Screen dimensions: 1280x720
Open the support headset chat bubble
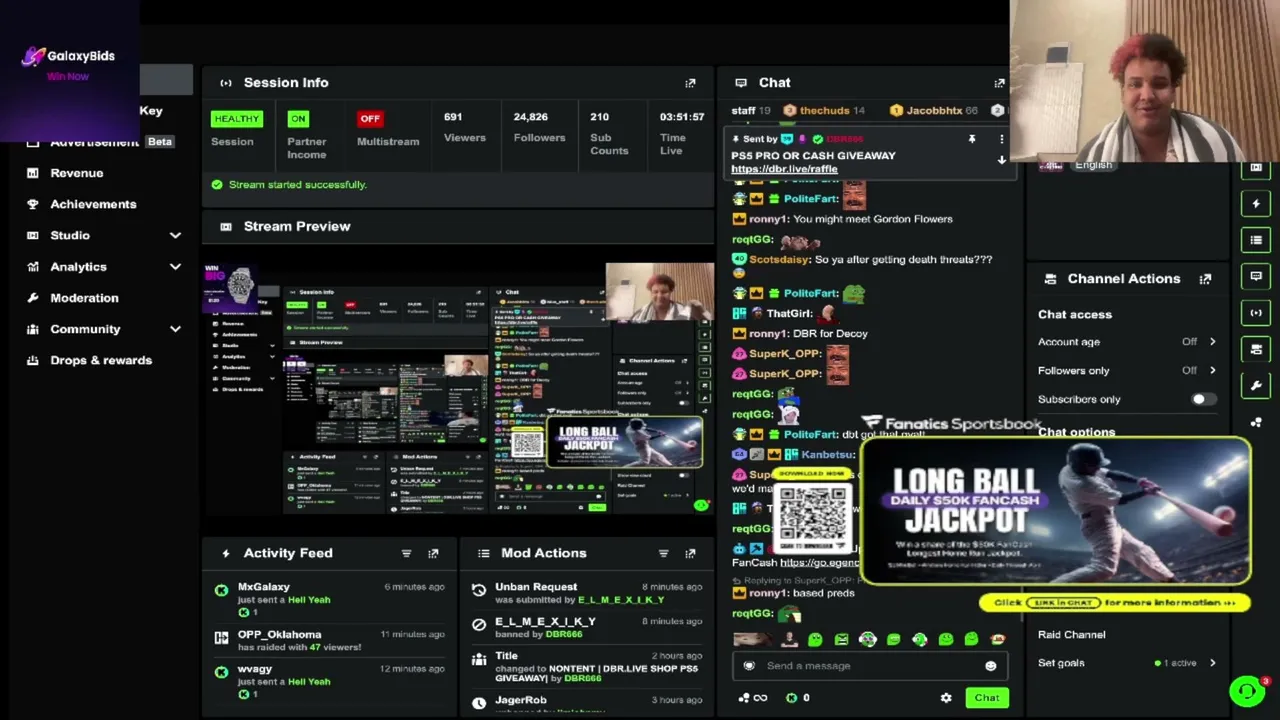[1247, 691]
